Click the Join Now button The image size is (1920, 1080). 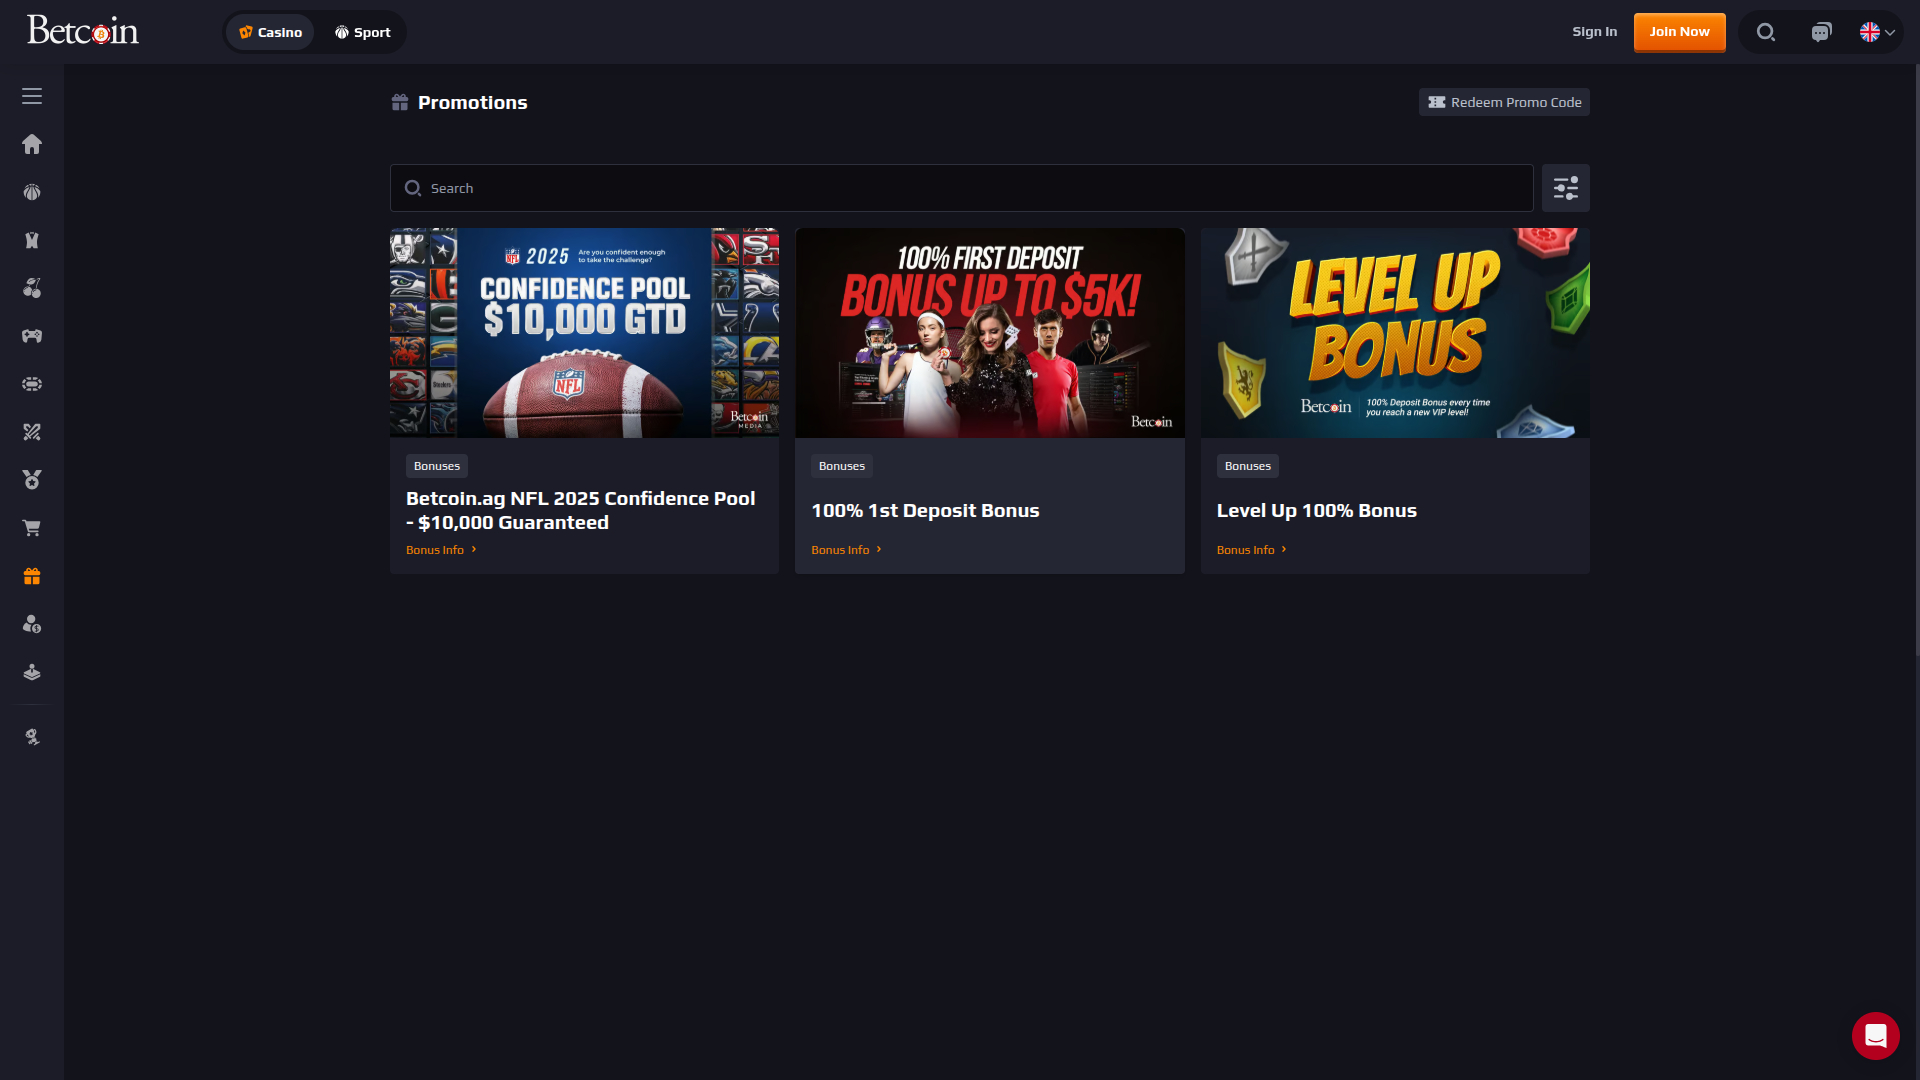click(1679, 32)
